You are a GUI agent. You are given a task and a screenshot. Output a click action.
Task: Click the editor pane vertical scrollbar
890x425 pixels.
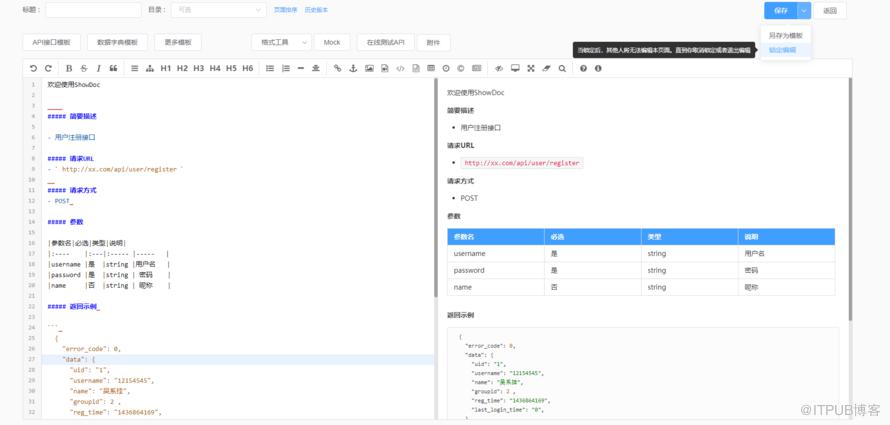pyautogui.click(x=436, y=187)
